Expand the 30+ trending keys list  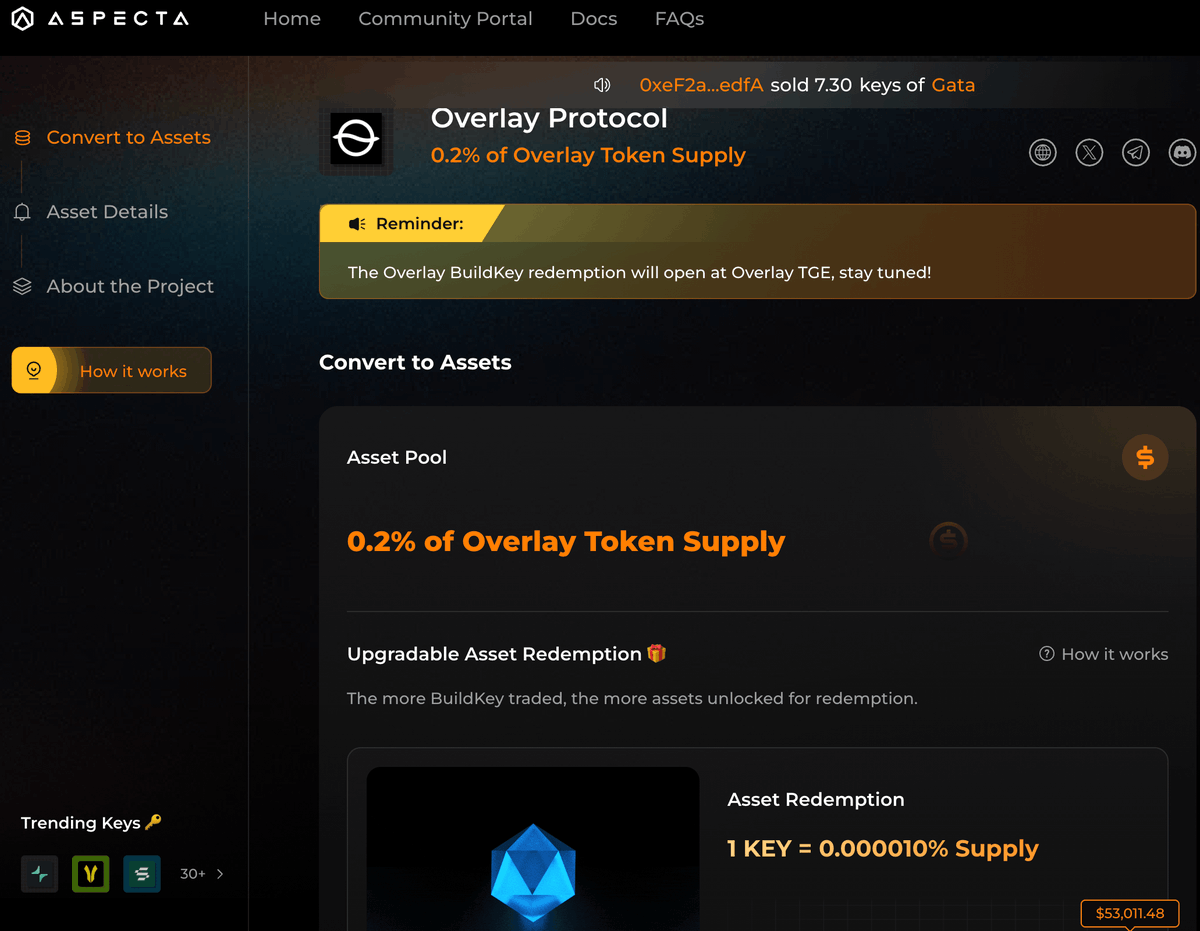(202, 874)
